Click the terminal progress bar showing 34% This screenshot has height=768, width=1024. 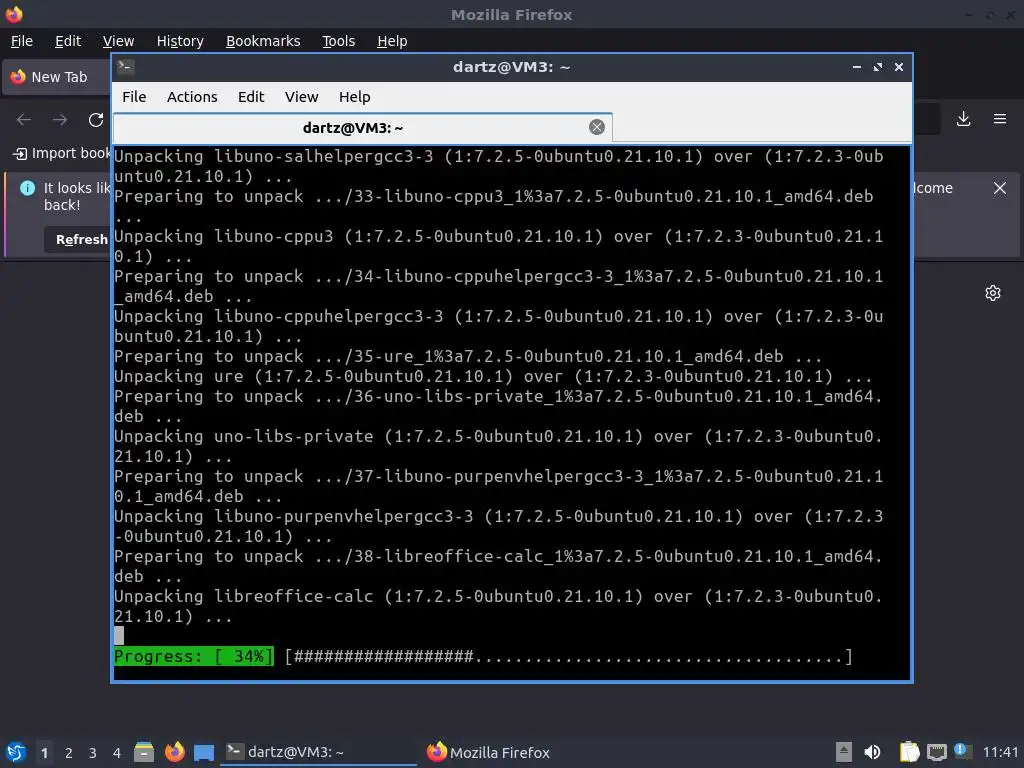[x=484, y=656]
